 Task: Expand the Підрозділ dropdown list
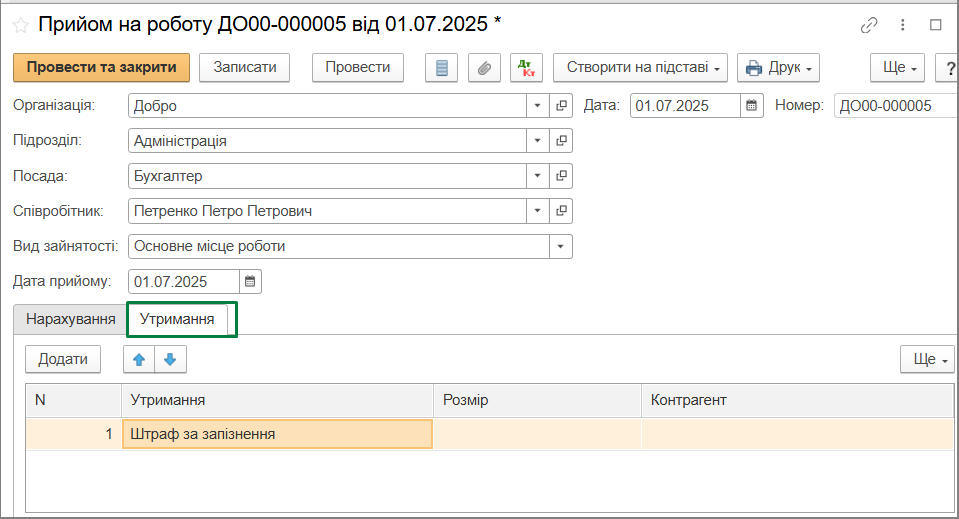[538, 141]
